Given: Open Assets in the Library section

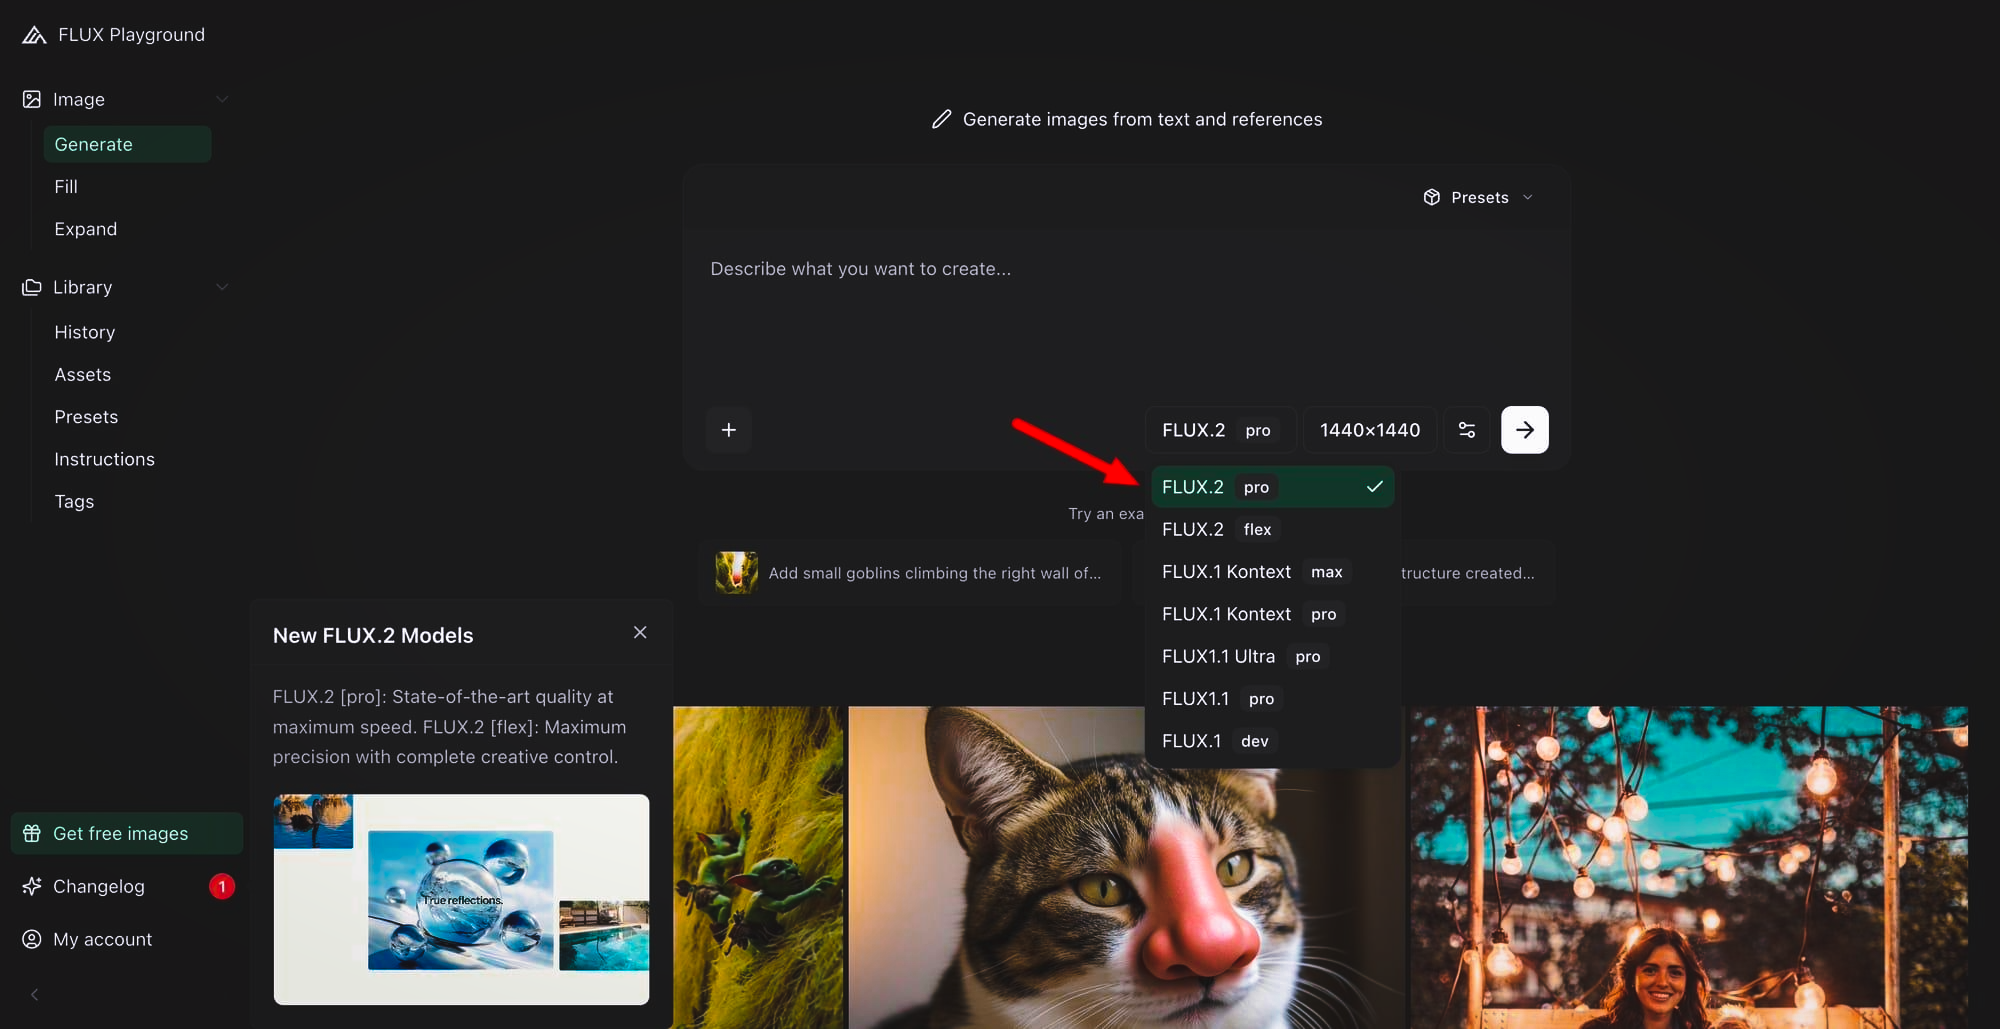Looking at the screenshot, I should 127,374.
